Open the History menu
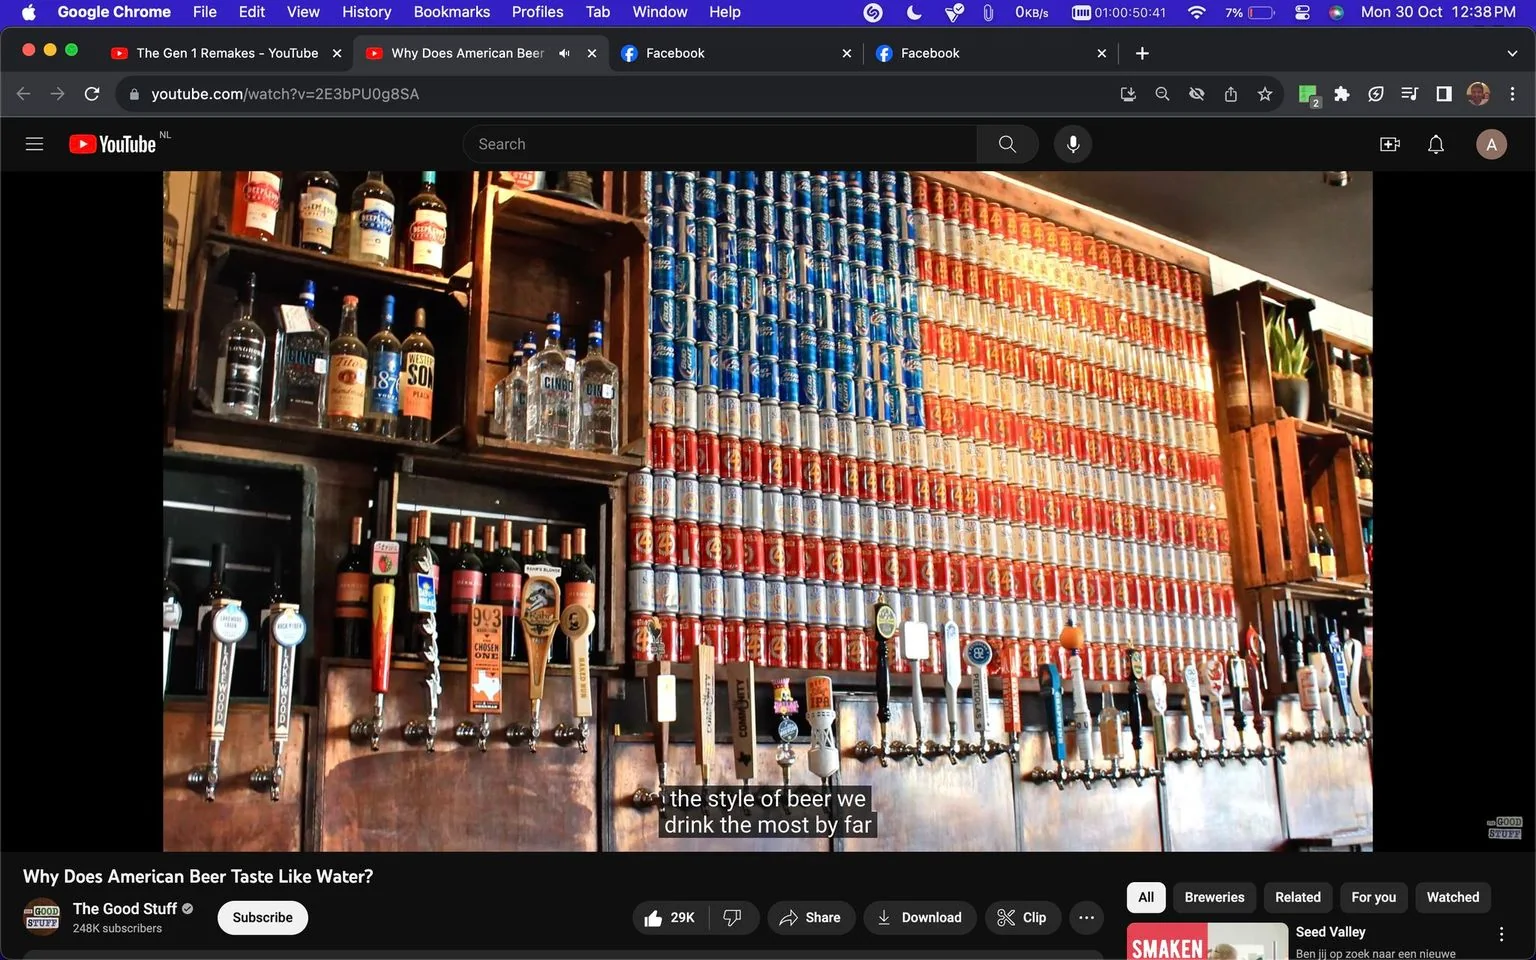Screen dimensions: 1536x960 click(x=366, y=12)
